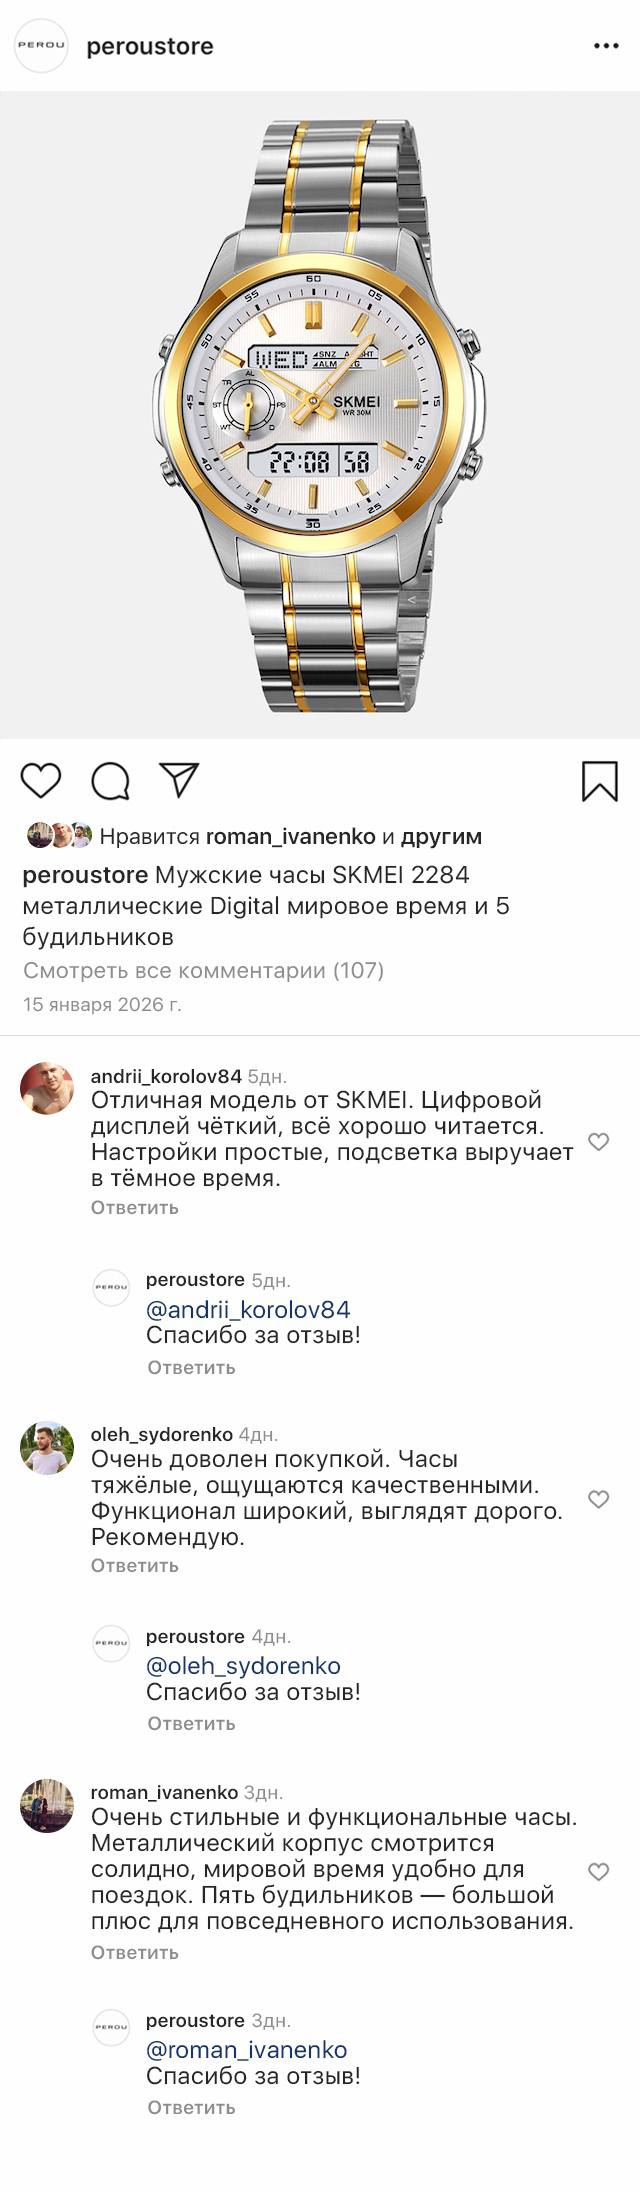Like roman_ivanenko's comment with heart icon
The height and width of the screenshot is (2192, 640).
click(x=598, y=1871)
